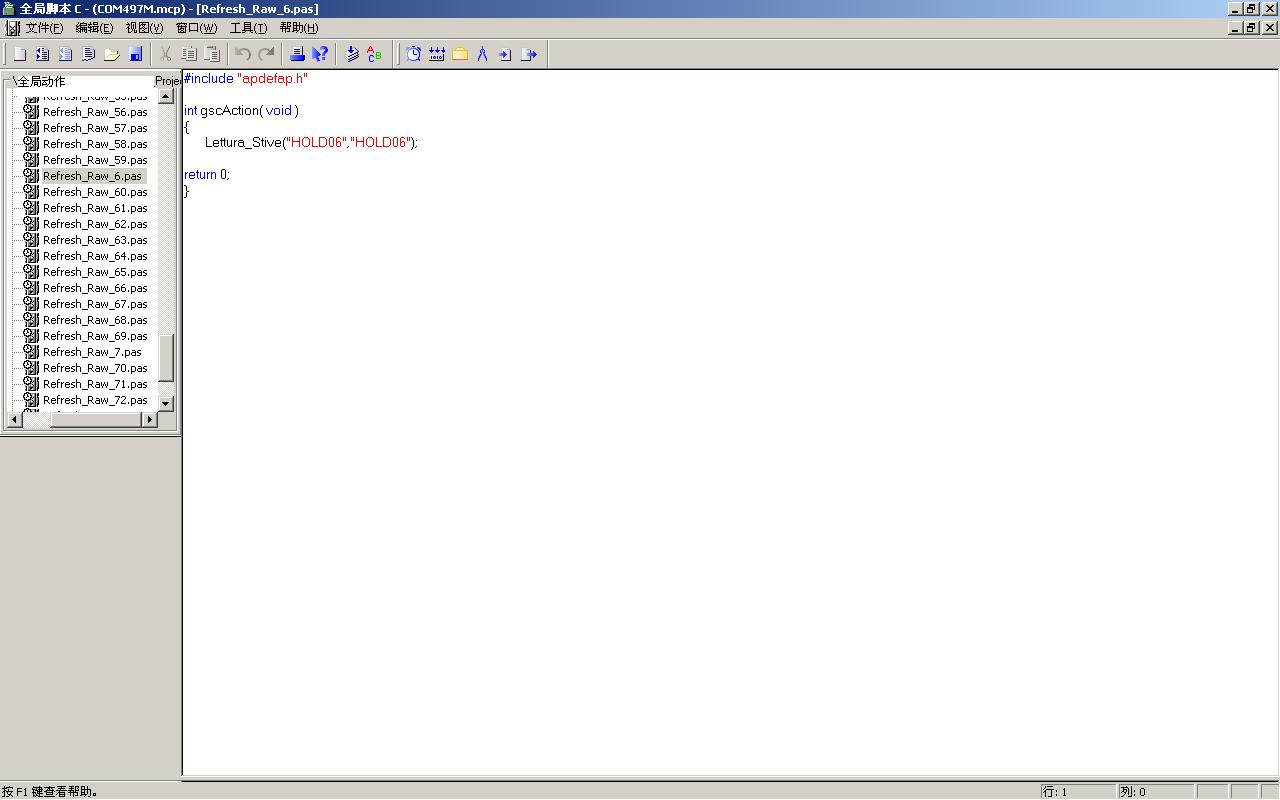Click the tree panel scroll-up arrow
This screenshot has width=1280, height=800.
tap(166, 97)
